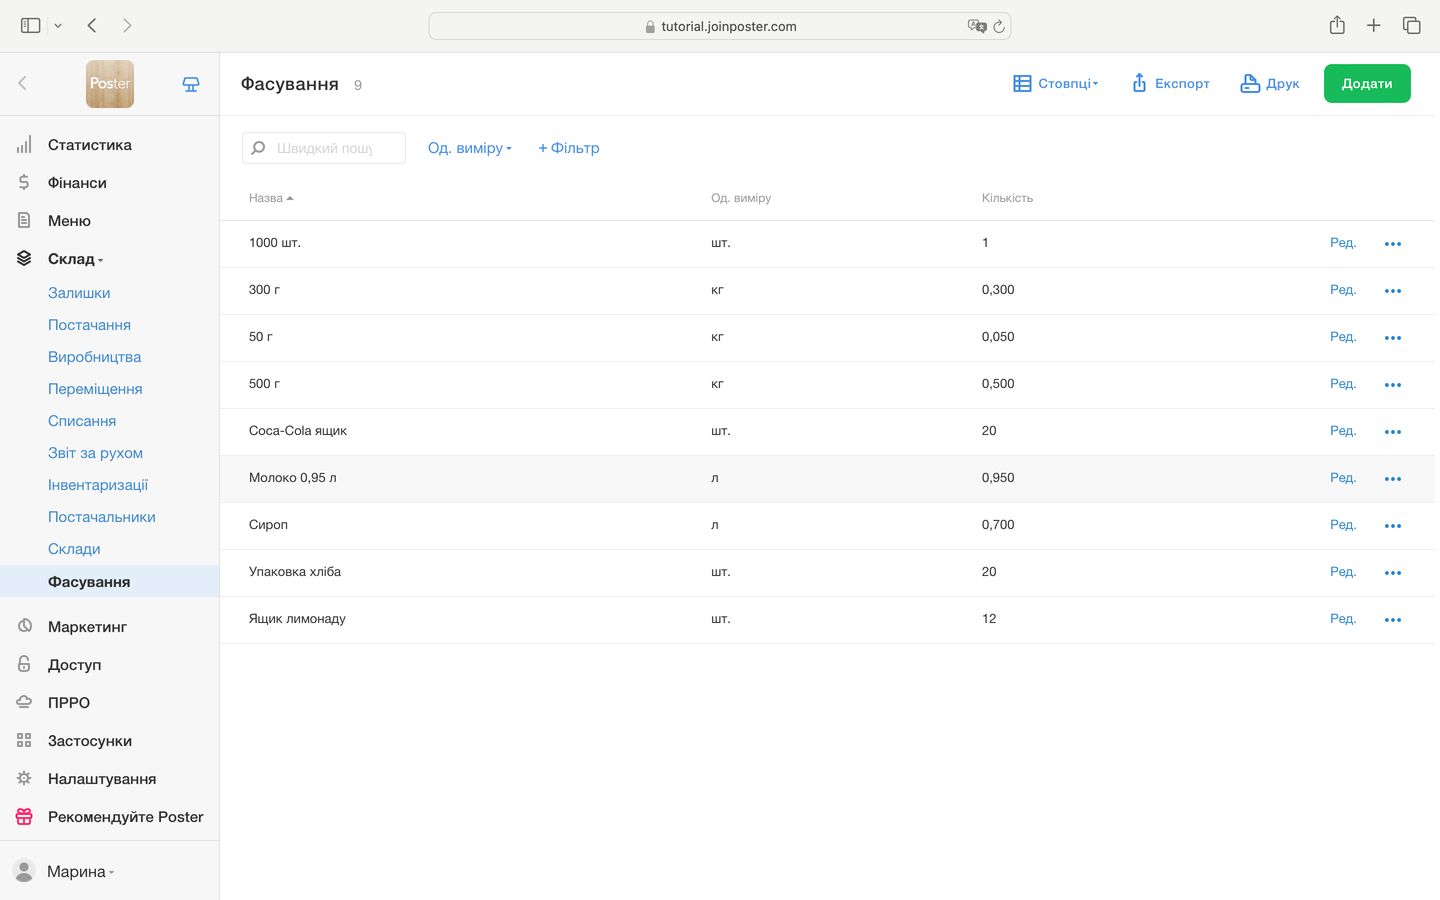Image resolution: width=1440 pixels, height=900 pixels.
Task: Go to Залишки in the sidebar
Action: click(x=79, y=293)
